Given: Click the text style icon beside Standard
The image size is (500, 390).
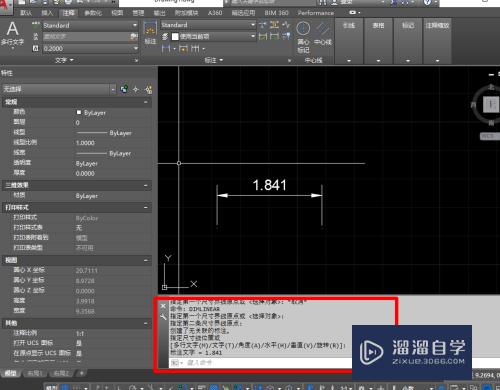Looking at the screenshot, I should [x=36, y=25].
